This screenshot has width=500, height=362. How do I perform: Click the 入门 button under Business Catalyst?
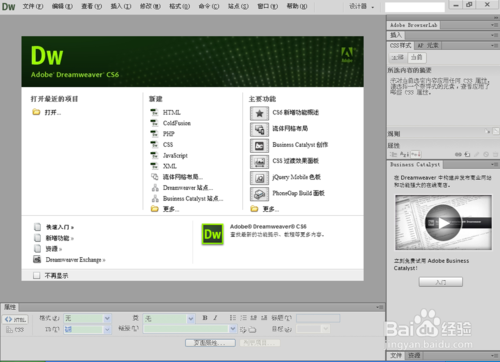pos(441,282)
